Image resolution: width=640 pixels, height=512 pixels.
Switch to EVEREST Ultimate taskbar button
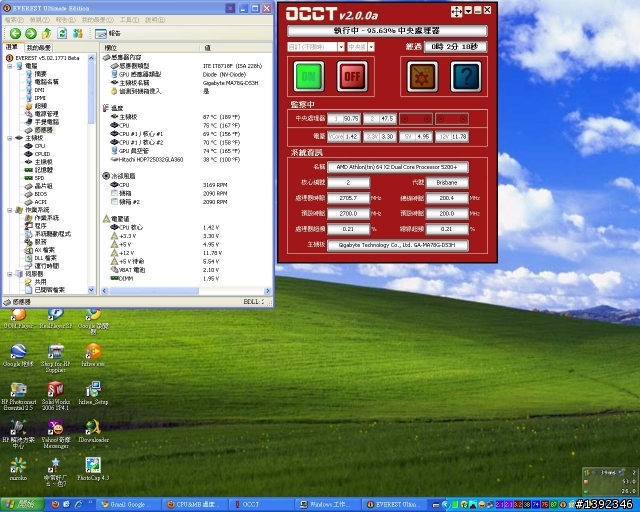tap(395, 505)
